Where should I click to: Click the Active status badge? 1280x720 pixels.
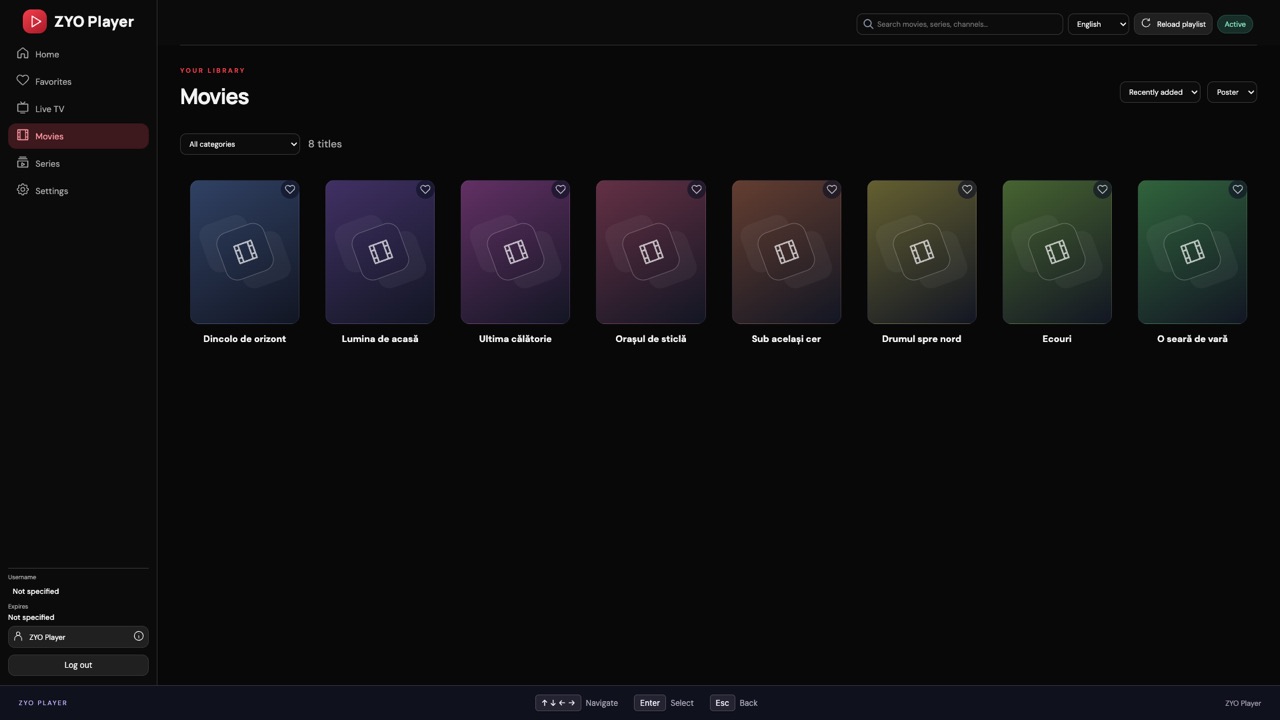1235,24
